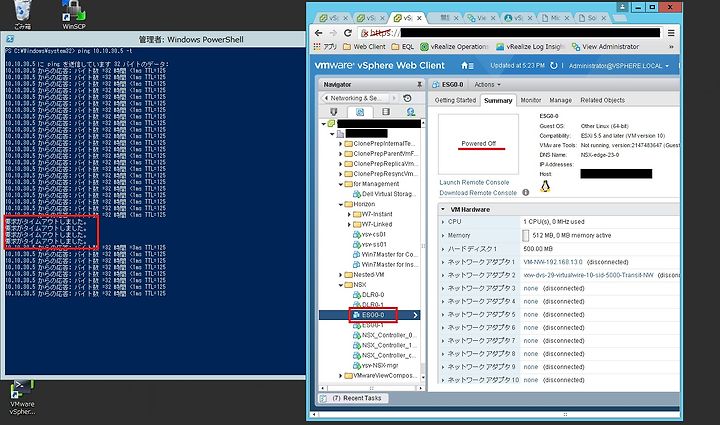Image resolution: width=720 pixels, height=425 pixels.
Task: Expand the ハードディスク 1 row
Action: click(x=443, y=249)
